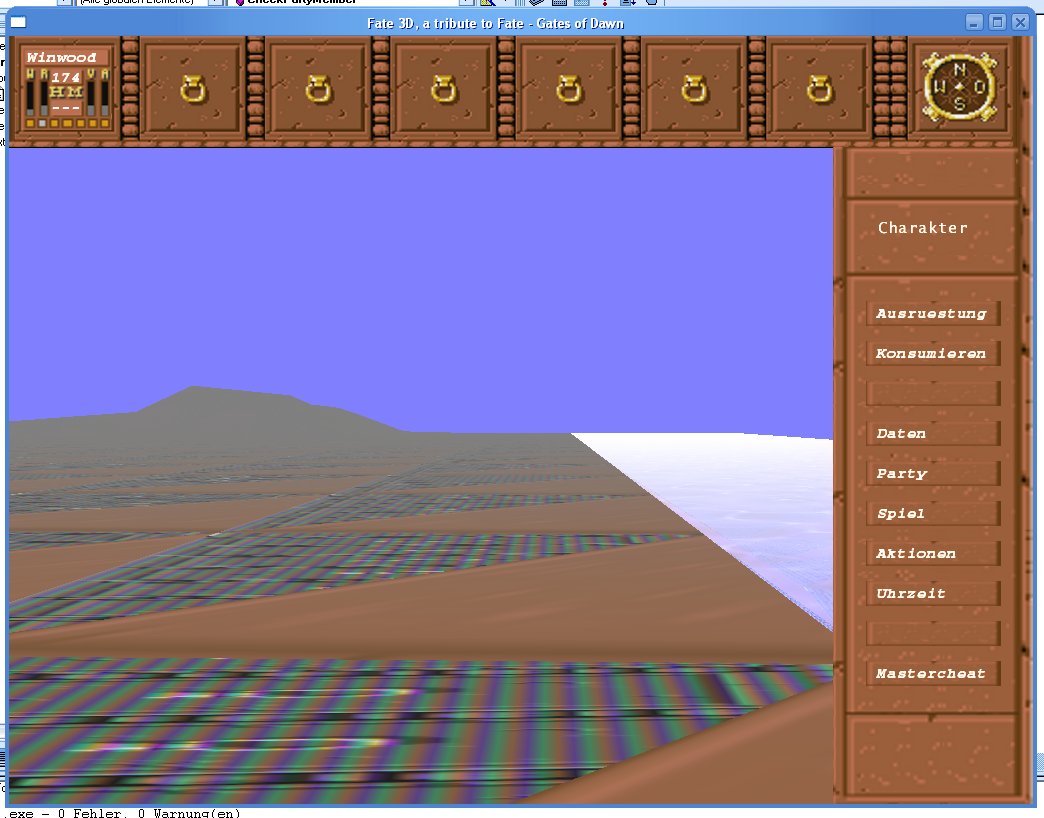Click the golden compass icon
This screenshot has width=1044, height=818.
(959, 87)
